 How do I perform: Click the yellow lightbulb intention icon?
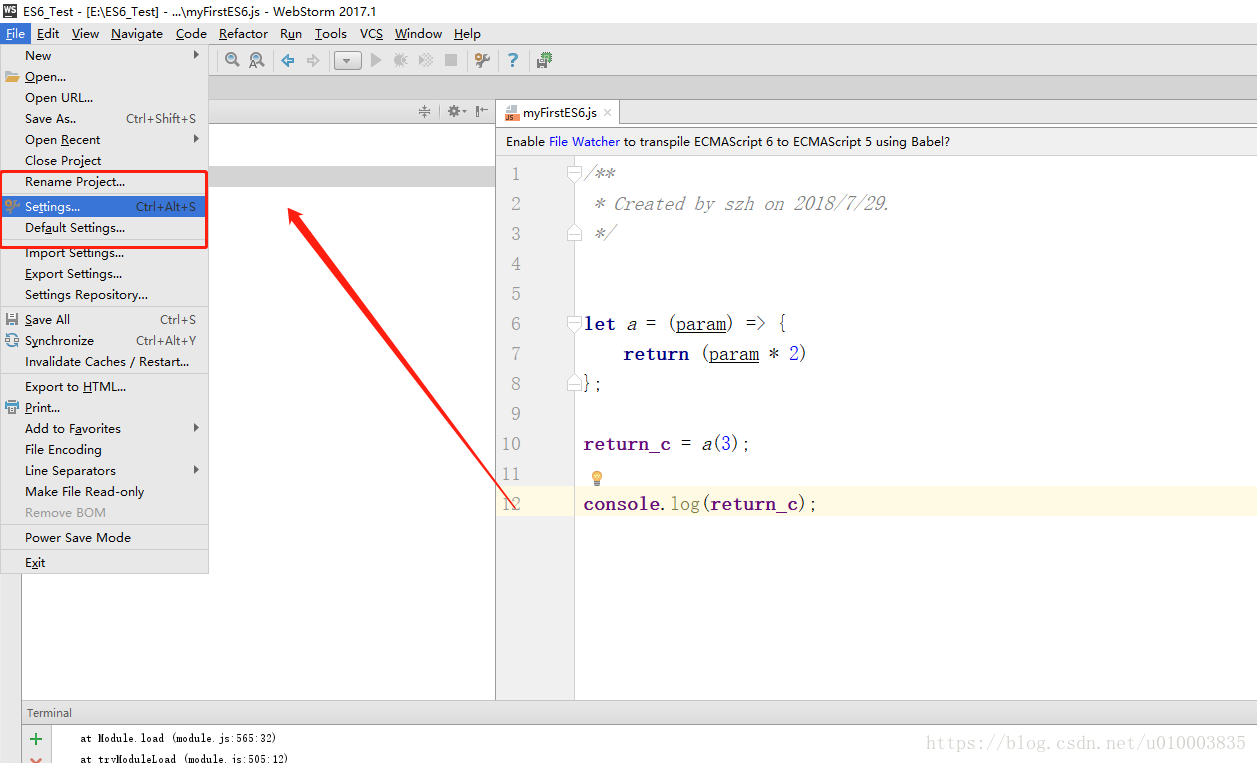point(597,478)
